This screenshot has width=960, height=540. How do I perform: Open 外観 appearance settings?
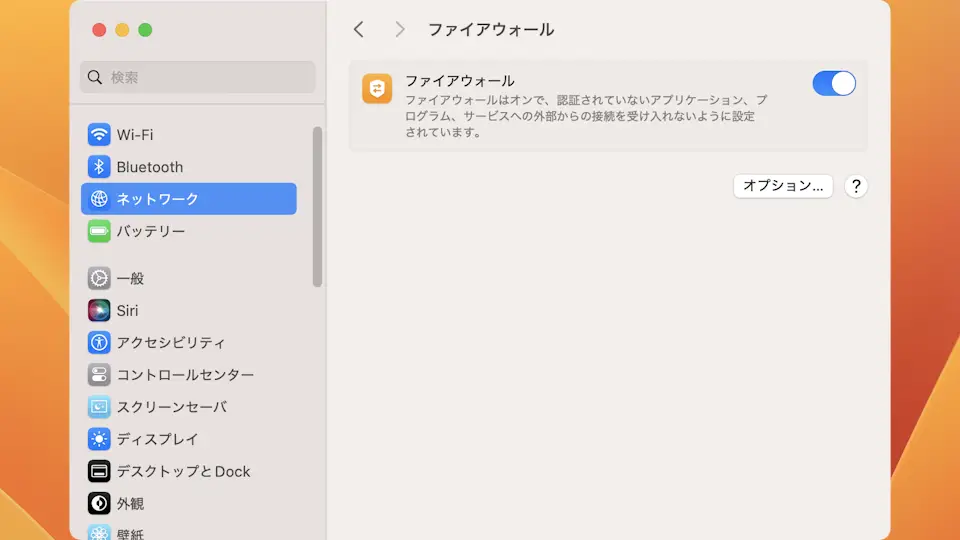(x=130, y=503)
